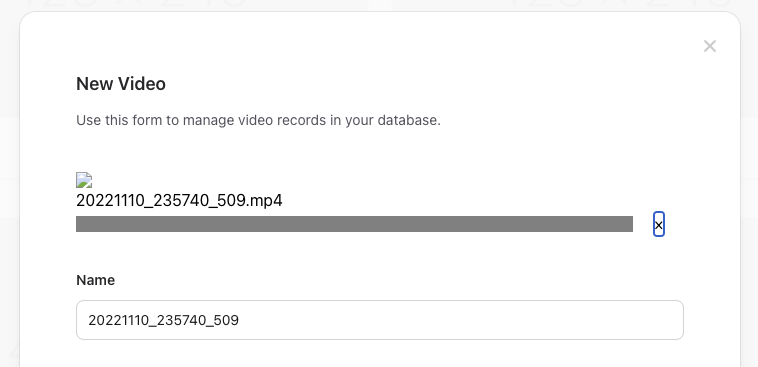
Task: Select the 20221110_235740_509.mp4 file name
Action: [179, 200]
